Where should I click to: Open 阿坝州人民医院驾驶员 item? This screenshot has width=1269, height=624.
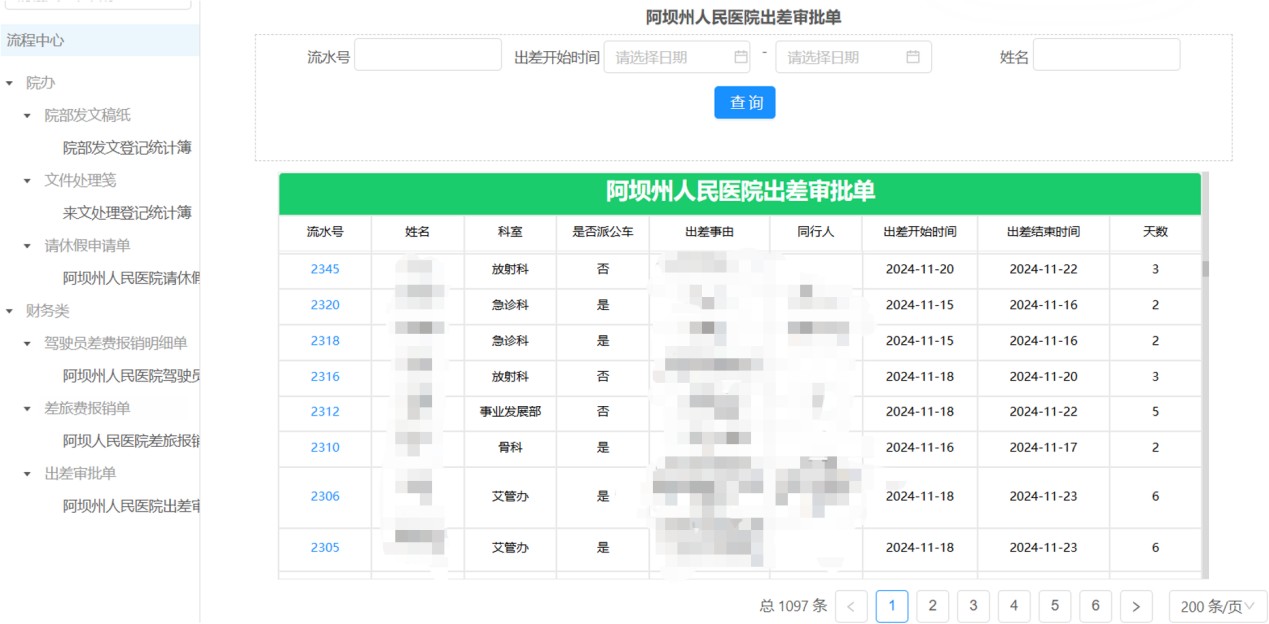pos(131,376)
